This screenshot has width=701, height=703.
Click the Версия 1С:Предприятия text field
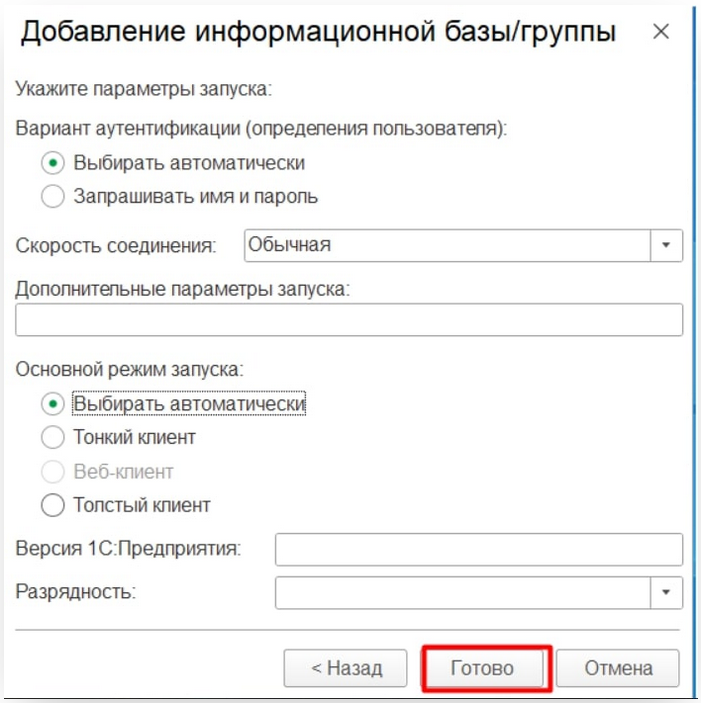[x=478, y=549]
